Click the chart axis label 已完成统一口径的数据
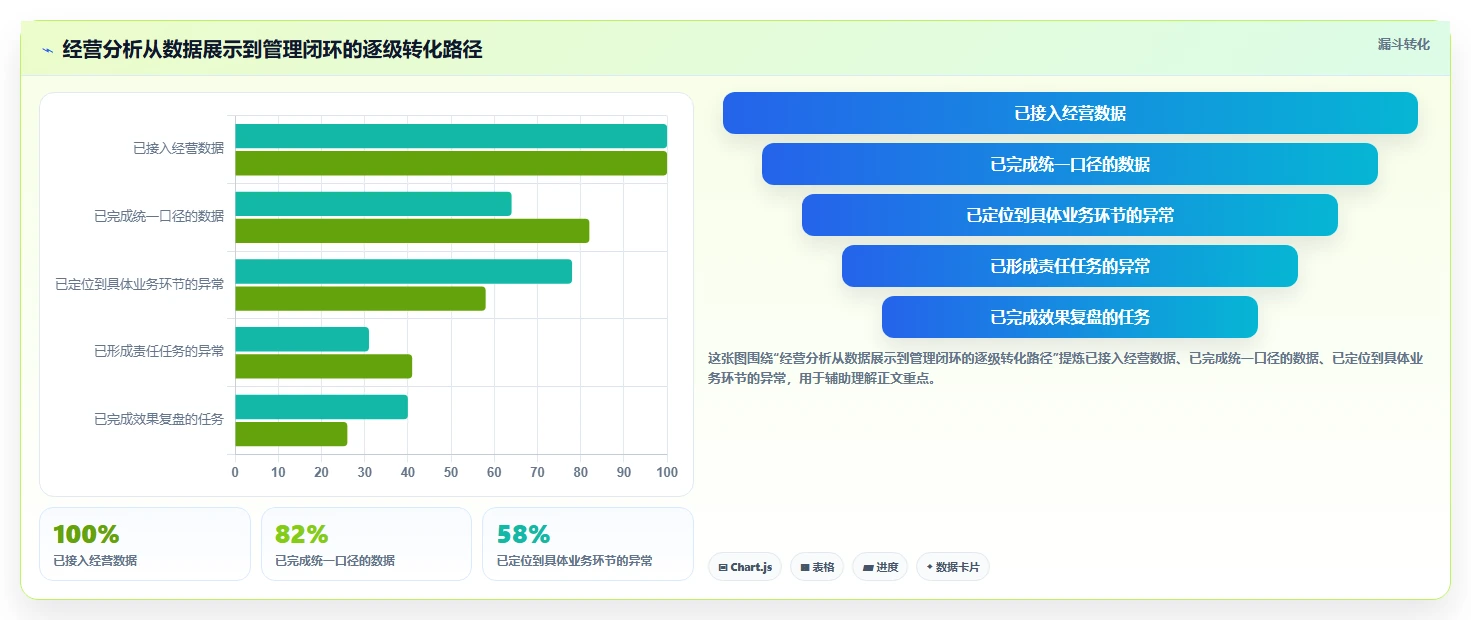This screenshot has width=1471, height=620. [159, 216]
